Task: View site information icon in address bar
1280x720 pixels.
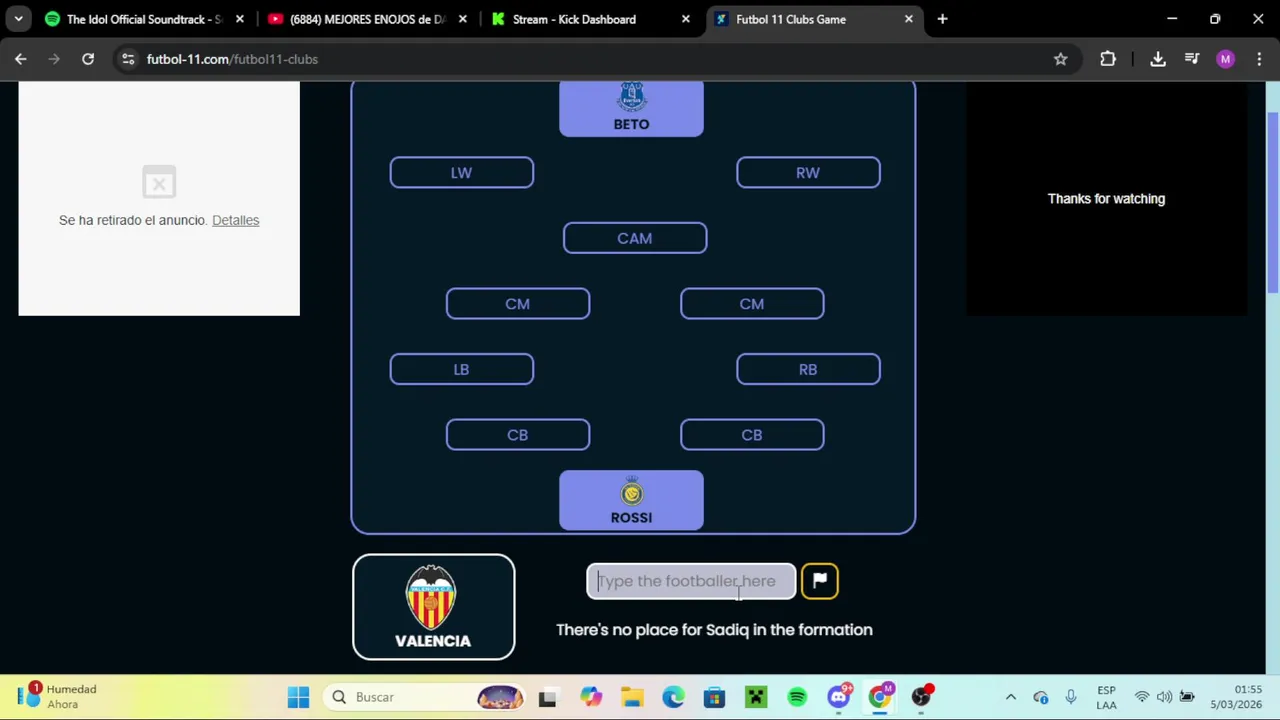Action: pos(128,59)
